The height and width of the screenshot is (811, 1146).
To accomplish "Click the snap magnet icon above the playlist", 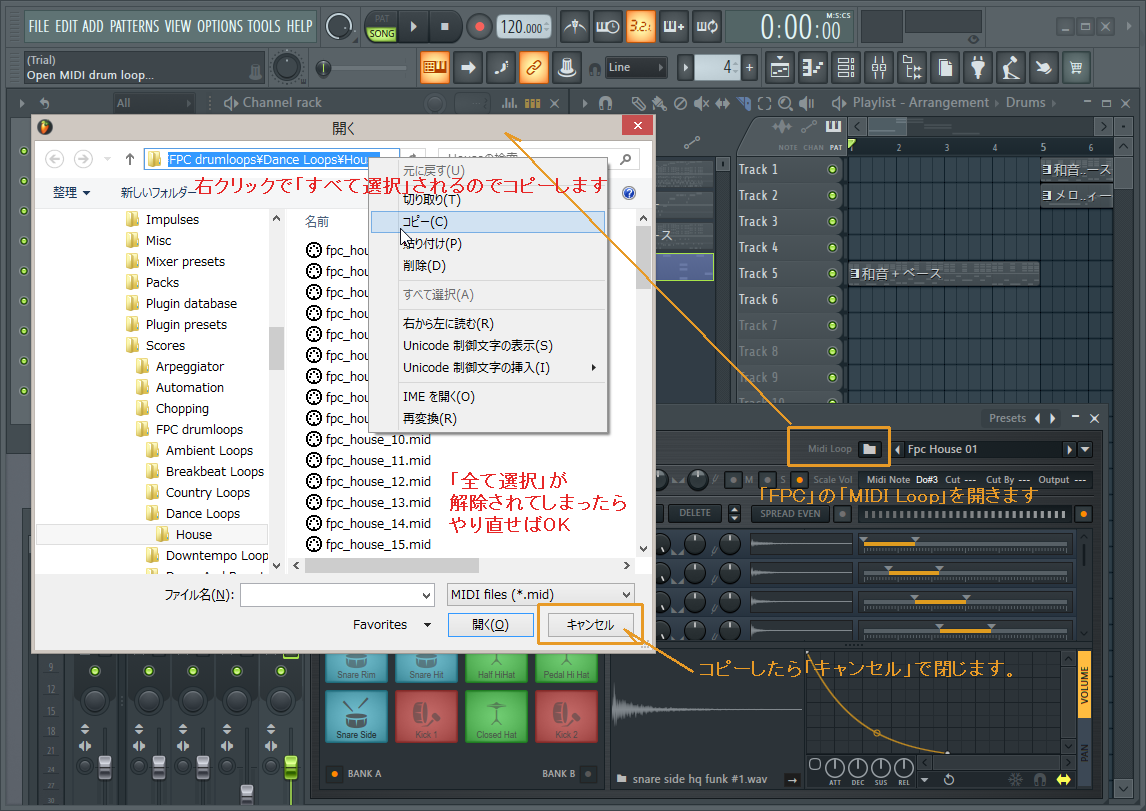I will click(x=605, y=102).
